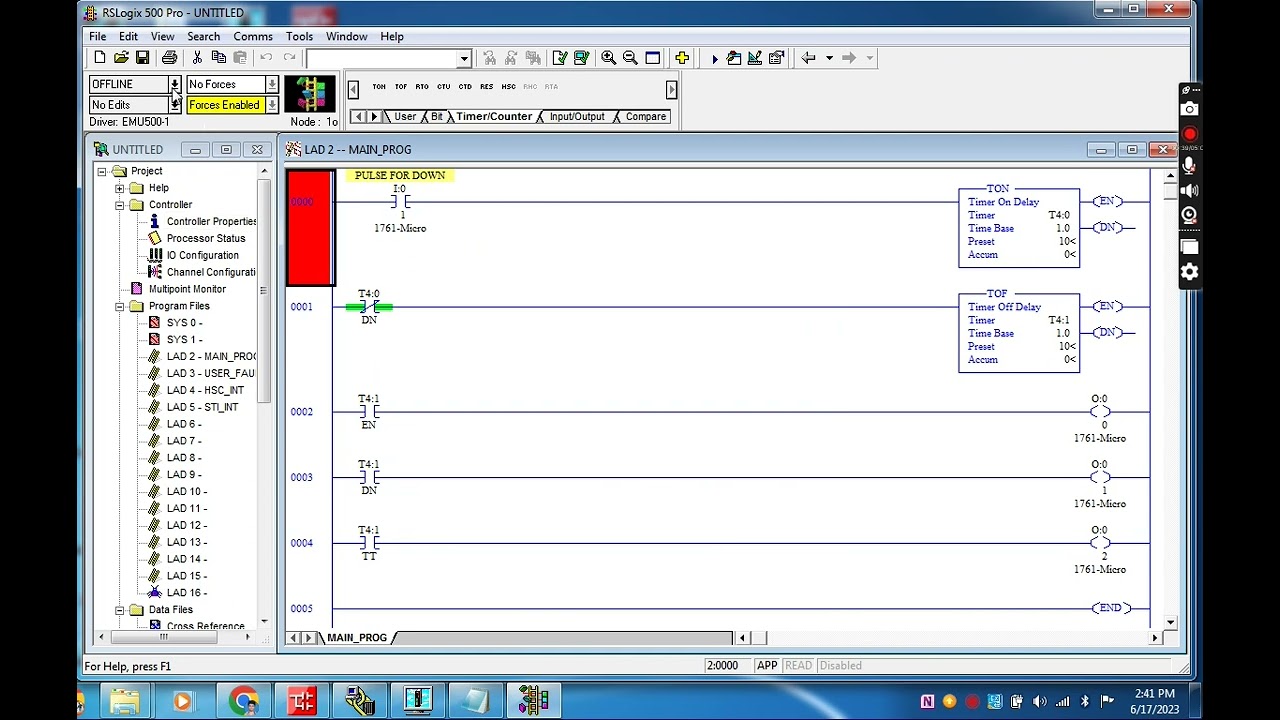1280x720 pixels.
Task: Open Multipoint Monitor in project tree
Action: pyautogui.click(x=179, y=290)
